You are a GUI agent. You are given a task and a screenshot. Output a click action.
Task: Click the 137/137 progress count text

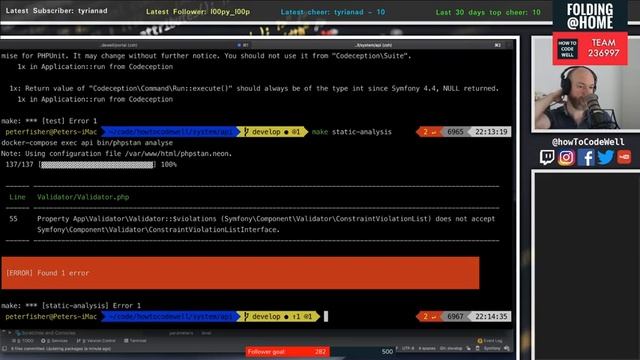pyautogui.click(x=19, y=164)
